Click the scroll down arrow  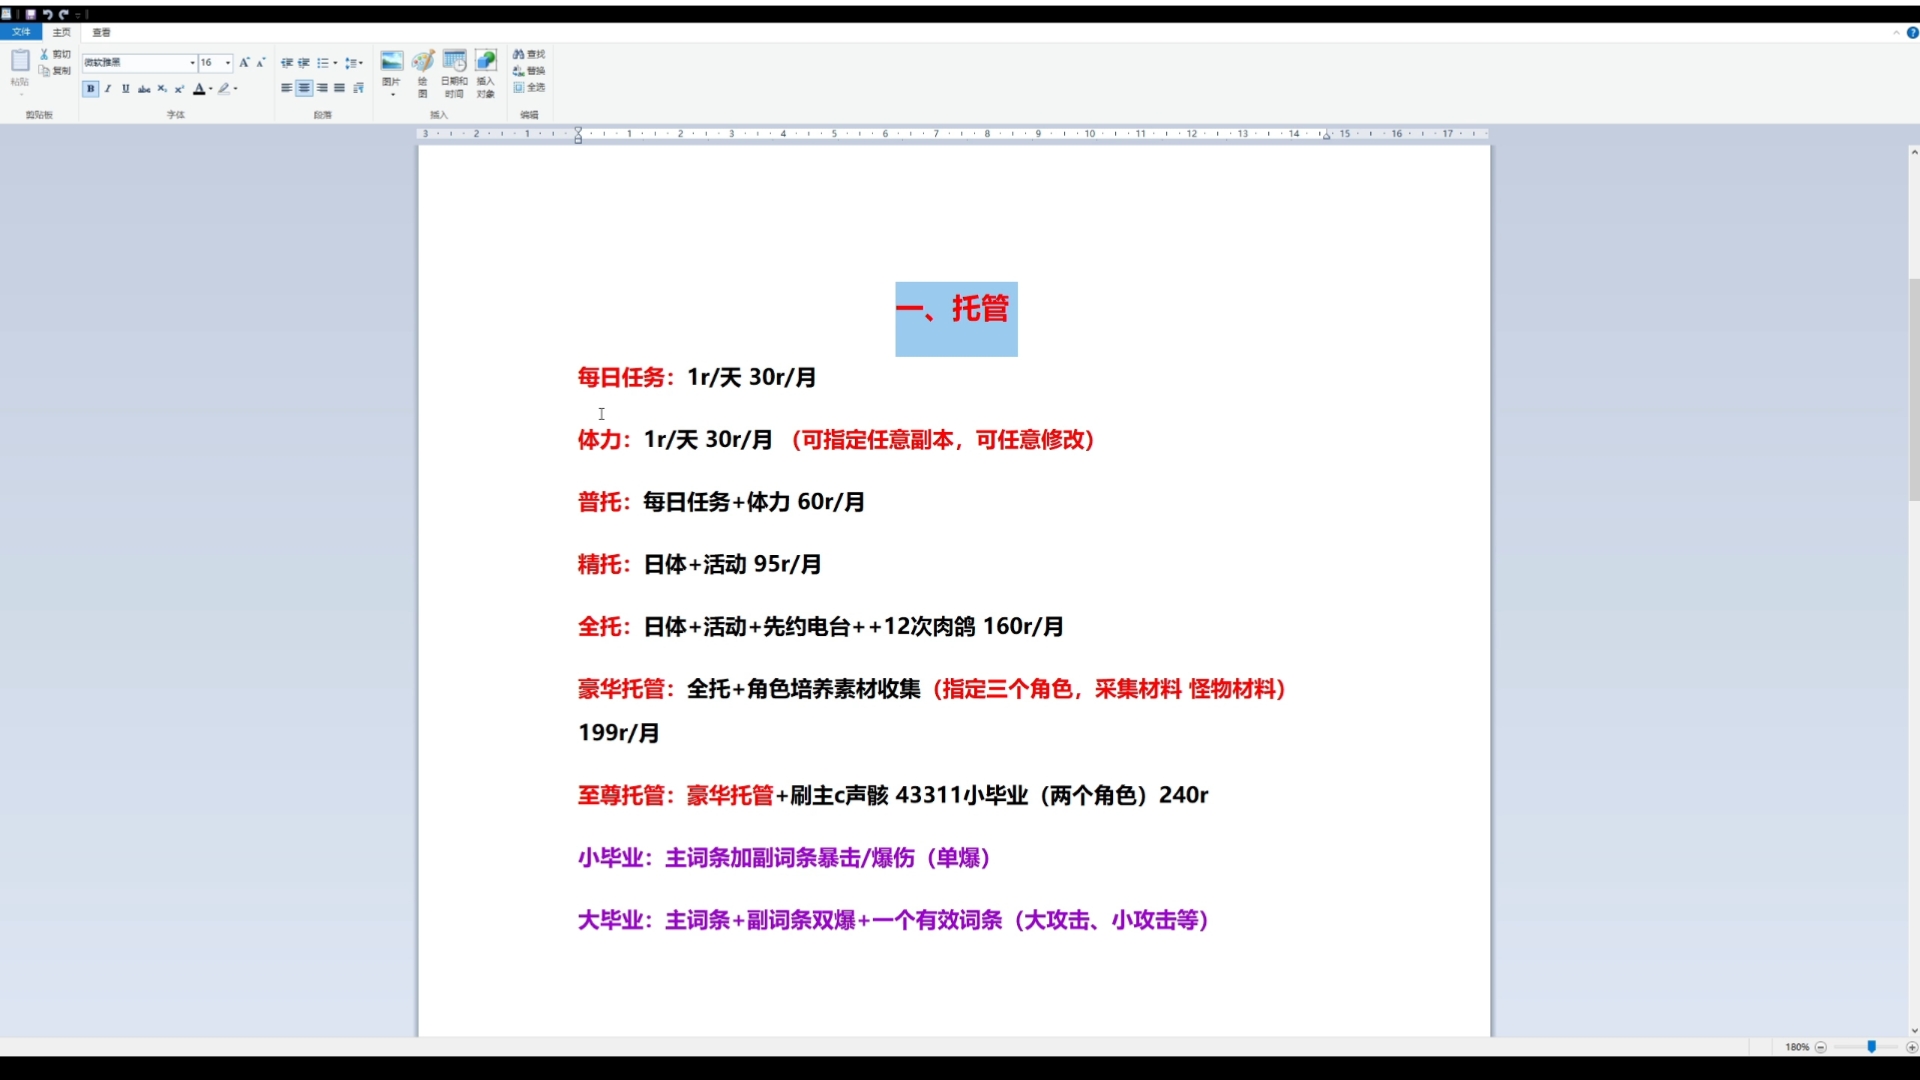(1914, 1031)
